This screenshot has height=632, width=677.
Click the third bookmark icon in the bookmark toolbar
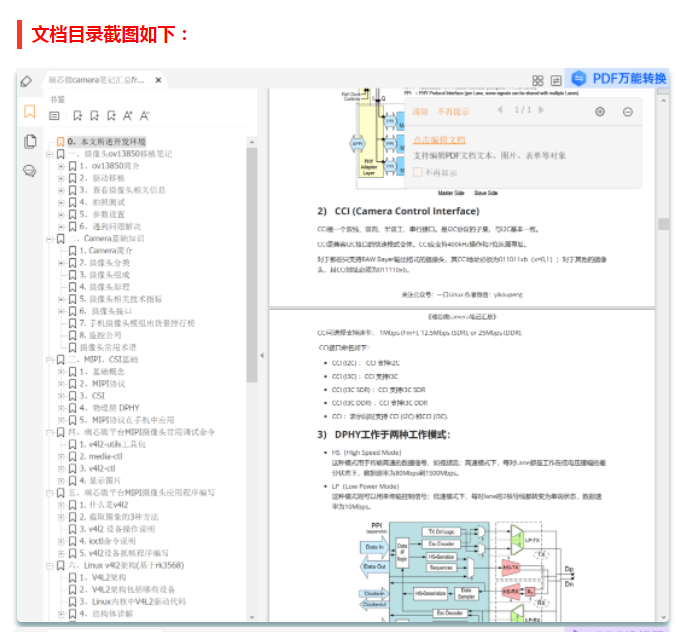pos(111,116)
